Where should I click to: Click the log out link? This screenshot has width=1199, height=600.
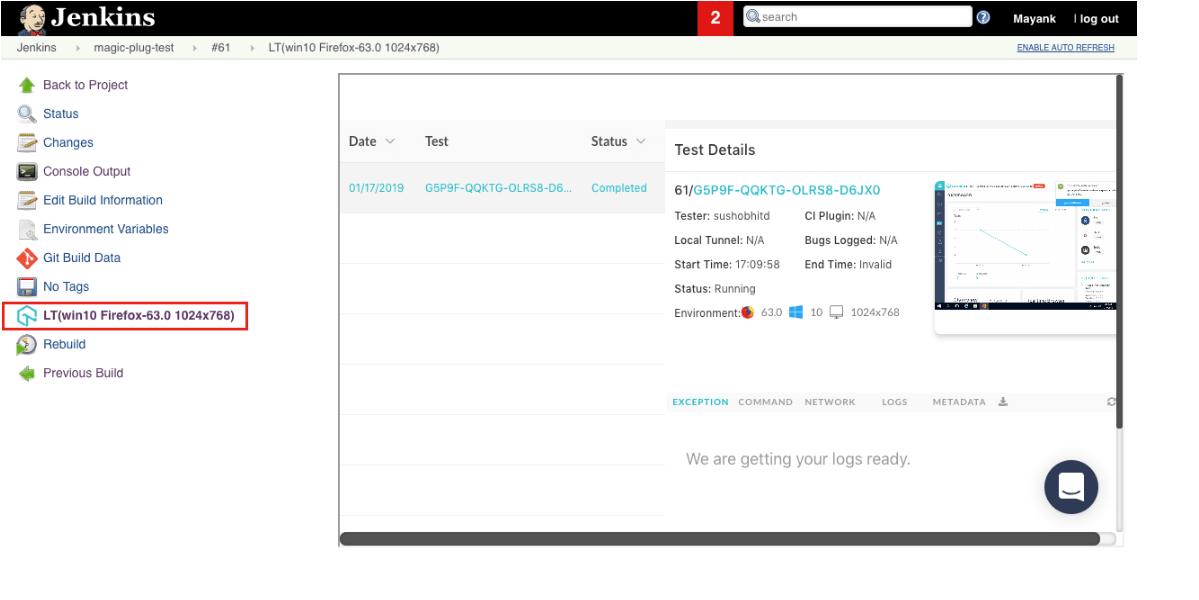pyautogui.click(x=1099, y=19)
